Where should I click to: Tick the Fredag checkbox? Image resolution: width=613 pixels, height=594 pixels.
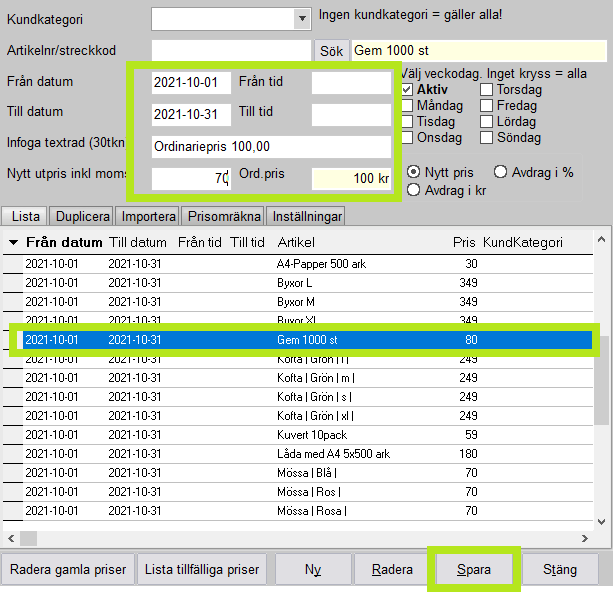pyautogui.click(x=487, y=106)
